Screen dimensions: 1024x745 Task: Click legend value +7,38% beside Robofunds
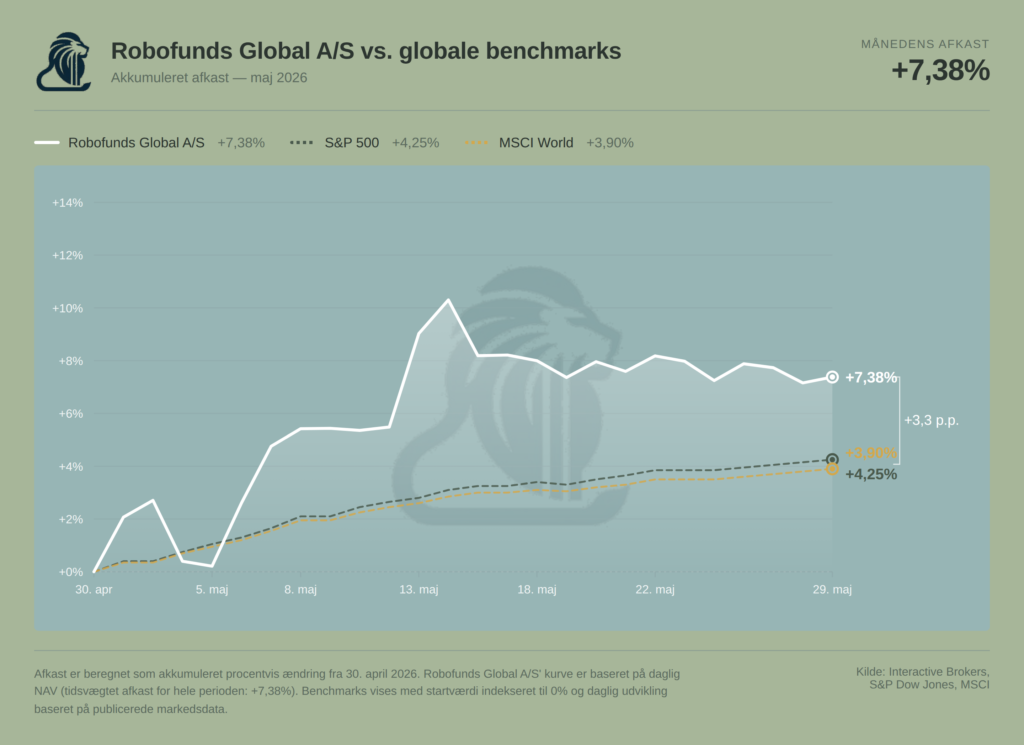point(241,143)
